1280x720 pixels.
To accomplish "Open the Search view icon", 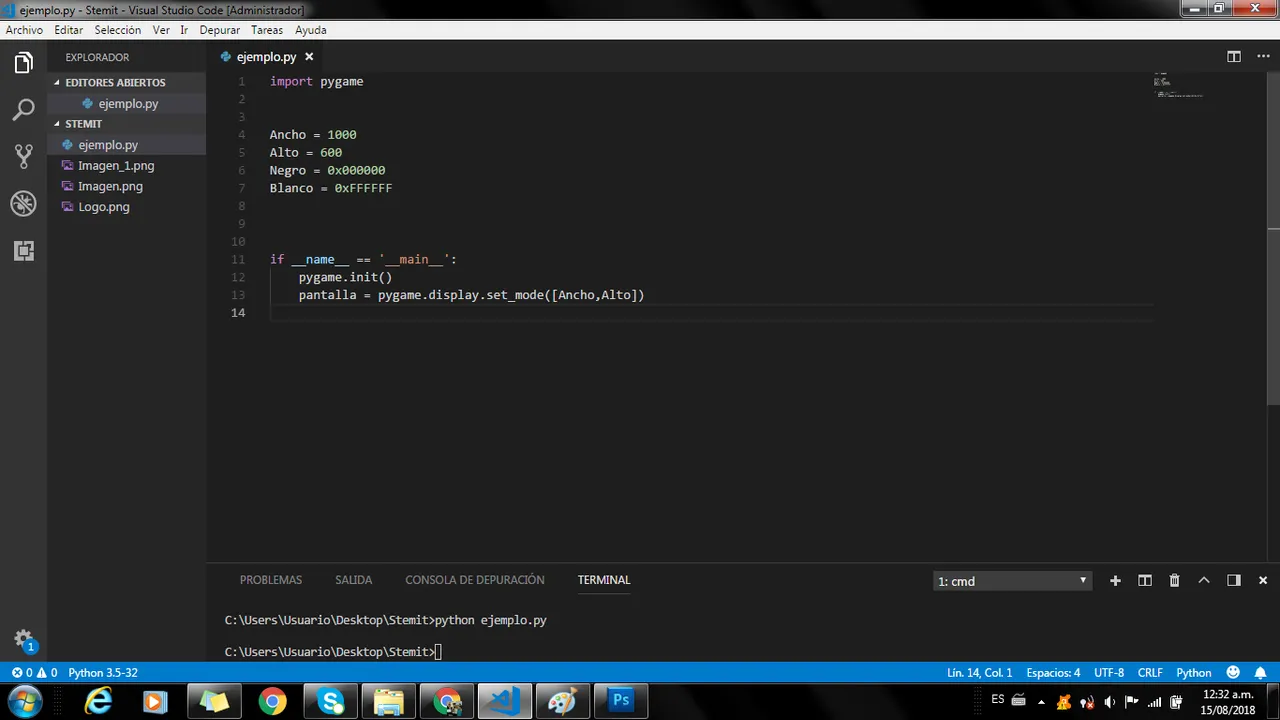I will click(23, 110).
